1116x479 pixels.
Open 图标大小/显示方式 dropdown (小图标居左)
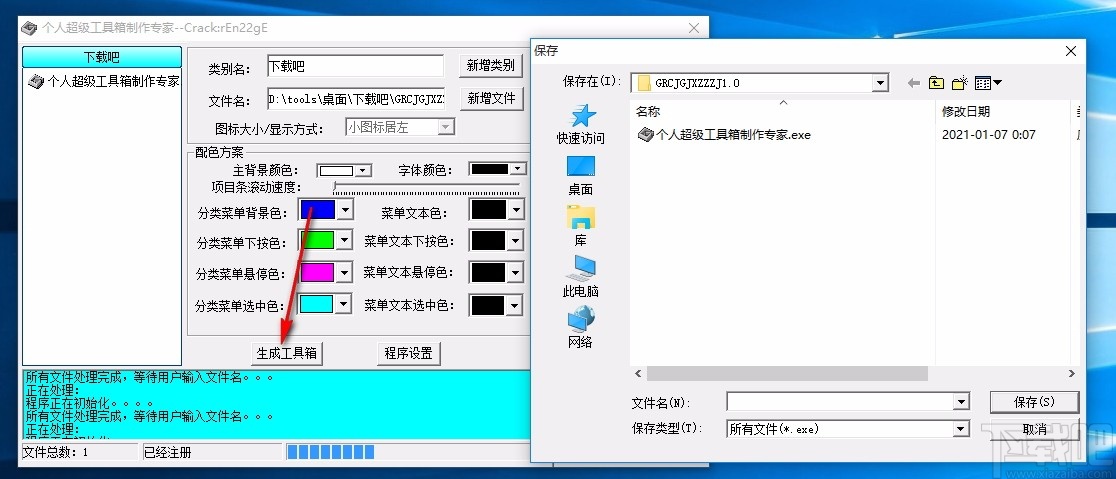(x=446, y=127)
